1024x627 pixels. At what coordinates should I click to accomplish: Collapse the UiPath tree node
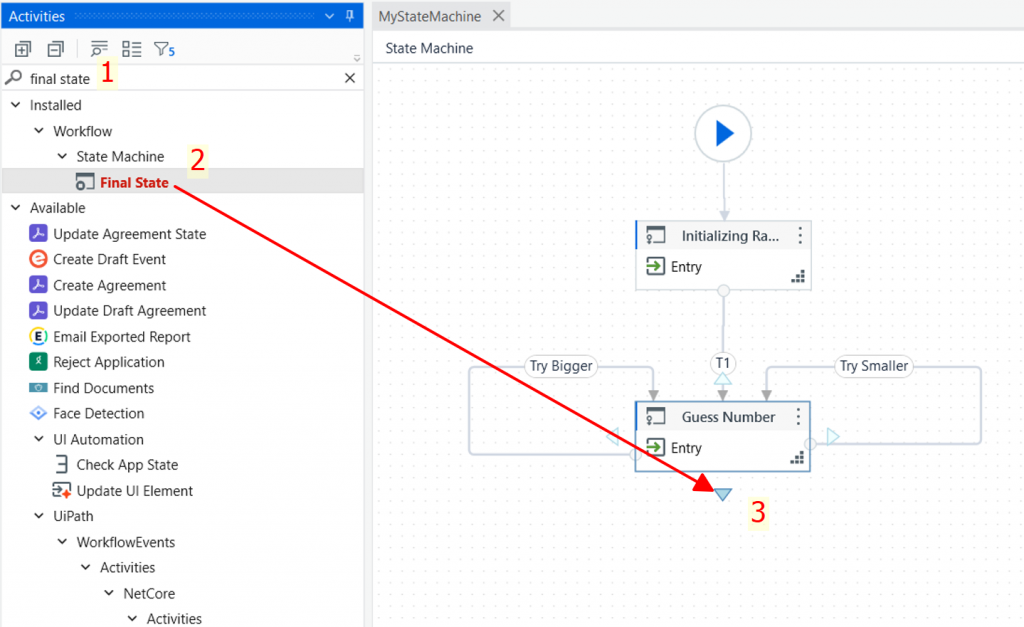pyautogui.click(x=39, y=516)
